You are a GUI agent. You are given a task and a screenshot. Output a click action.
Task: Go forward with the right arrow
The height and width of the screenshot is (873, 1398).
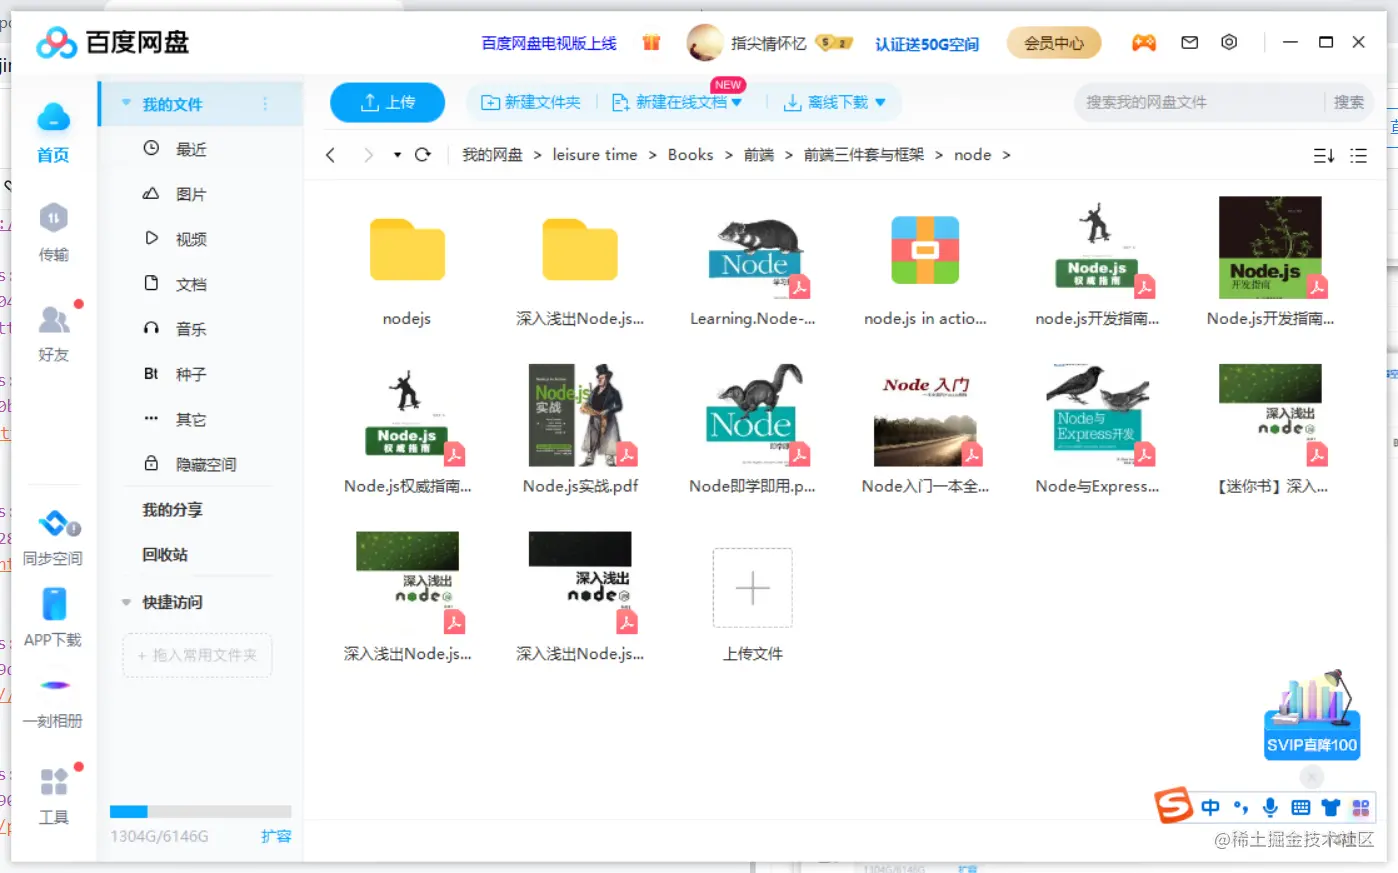(x=369, y=155)
